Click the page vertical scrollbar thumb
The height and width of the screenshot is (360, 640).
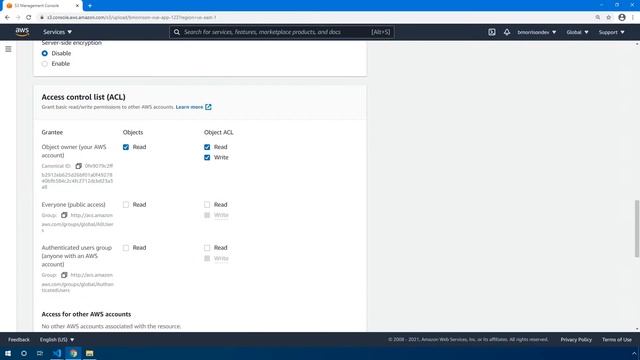[637, 229]
